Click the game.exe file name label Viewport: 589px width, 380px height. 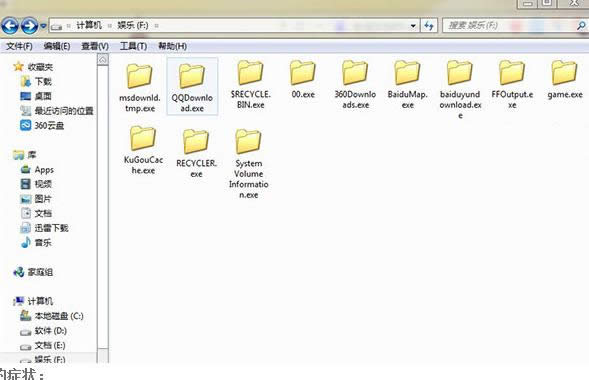click(x=565, y=95)
